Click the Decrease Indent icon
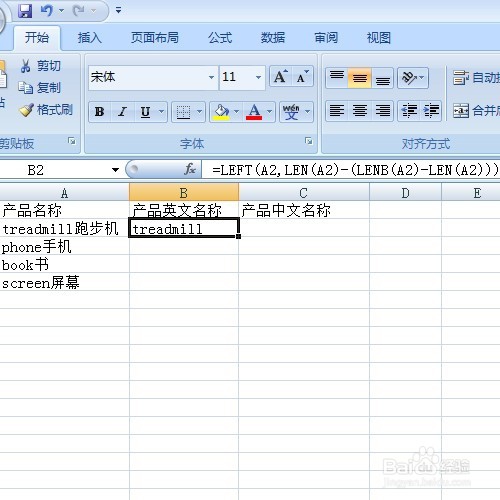 (x=409, y=111)
